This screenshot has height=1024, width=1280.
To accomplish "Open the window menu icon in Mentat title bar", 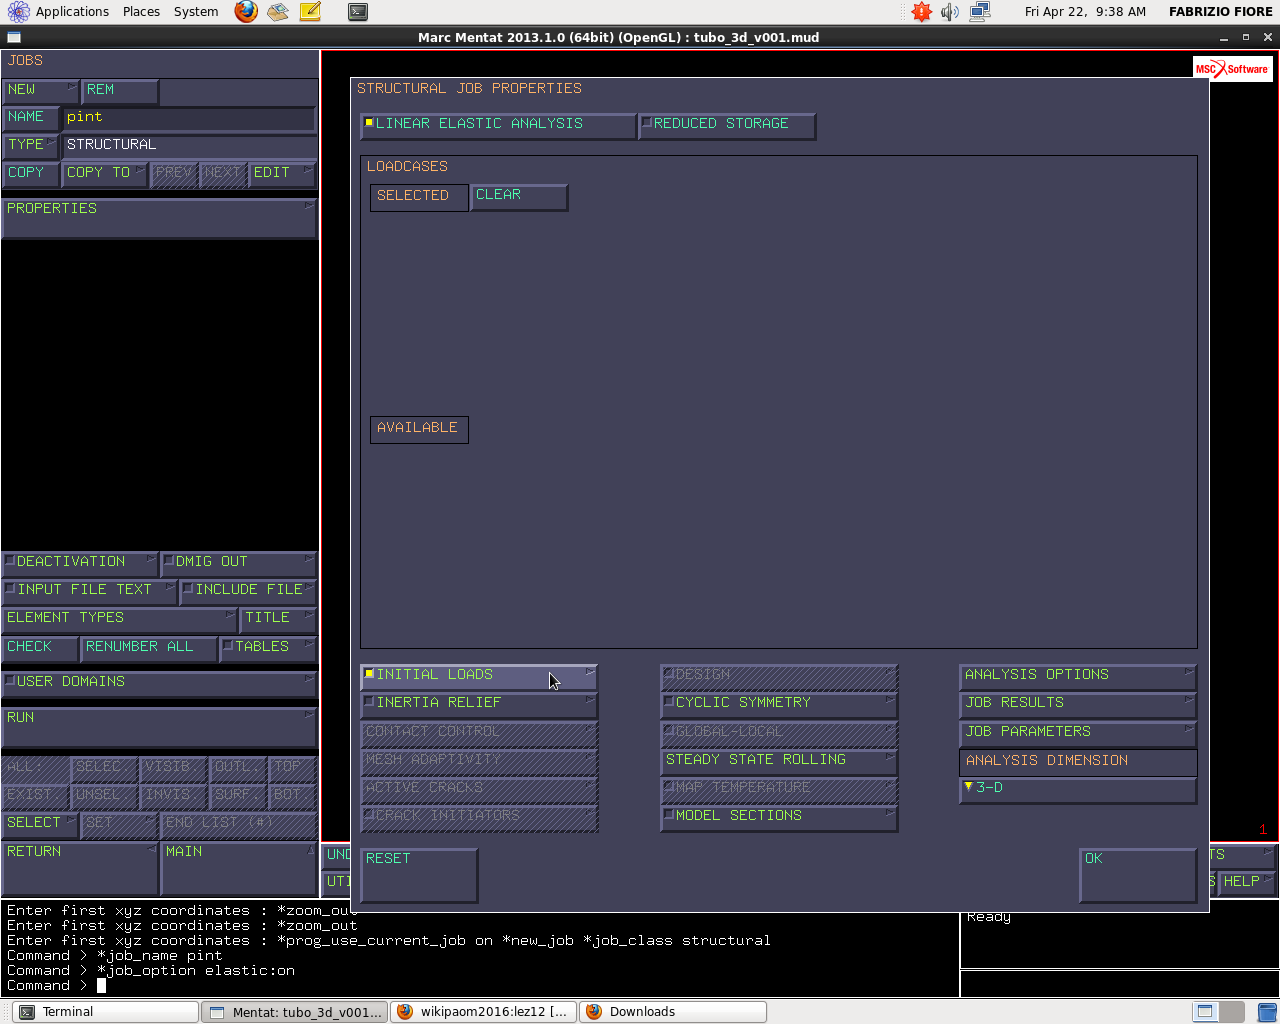I will pos(13,37).
